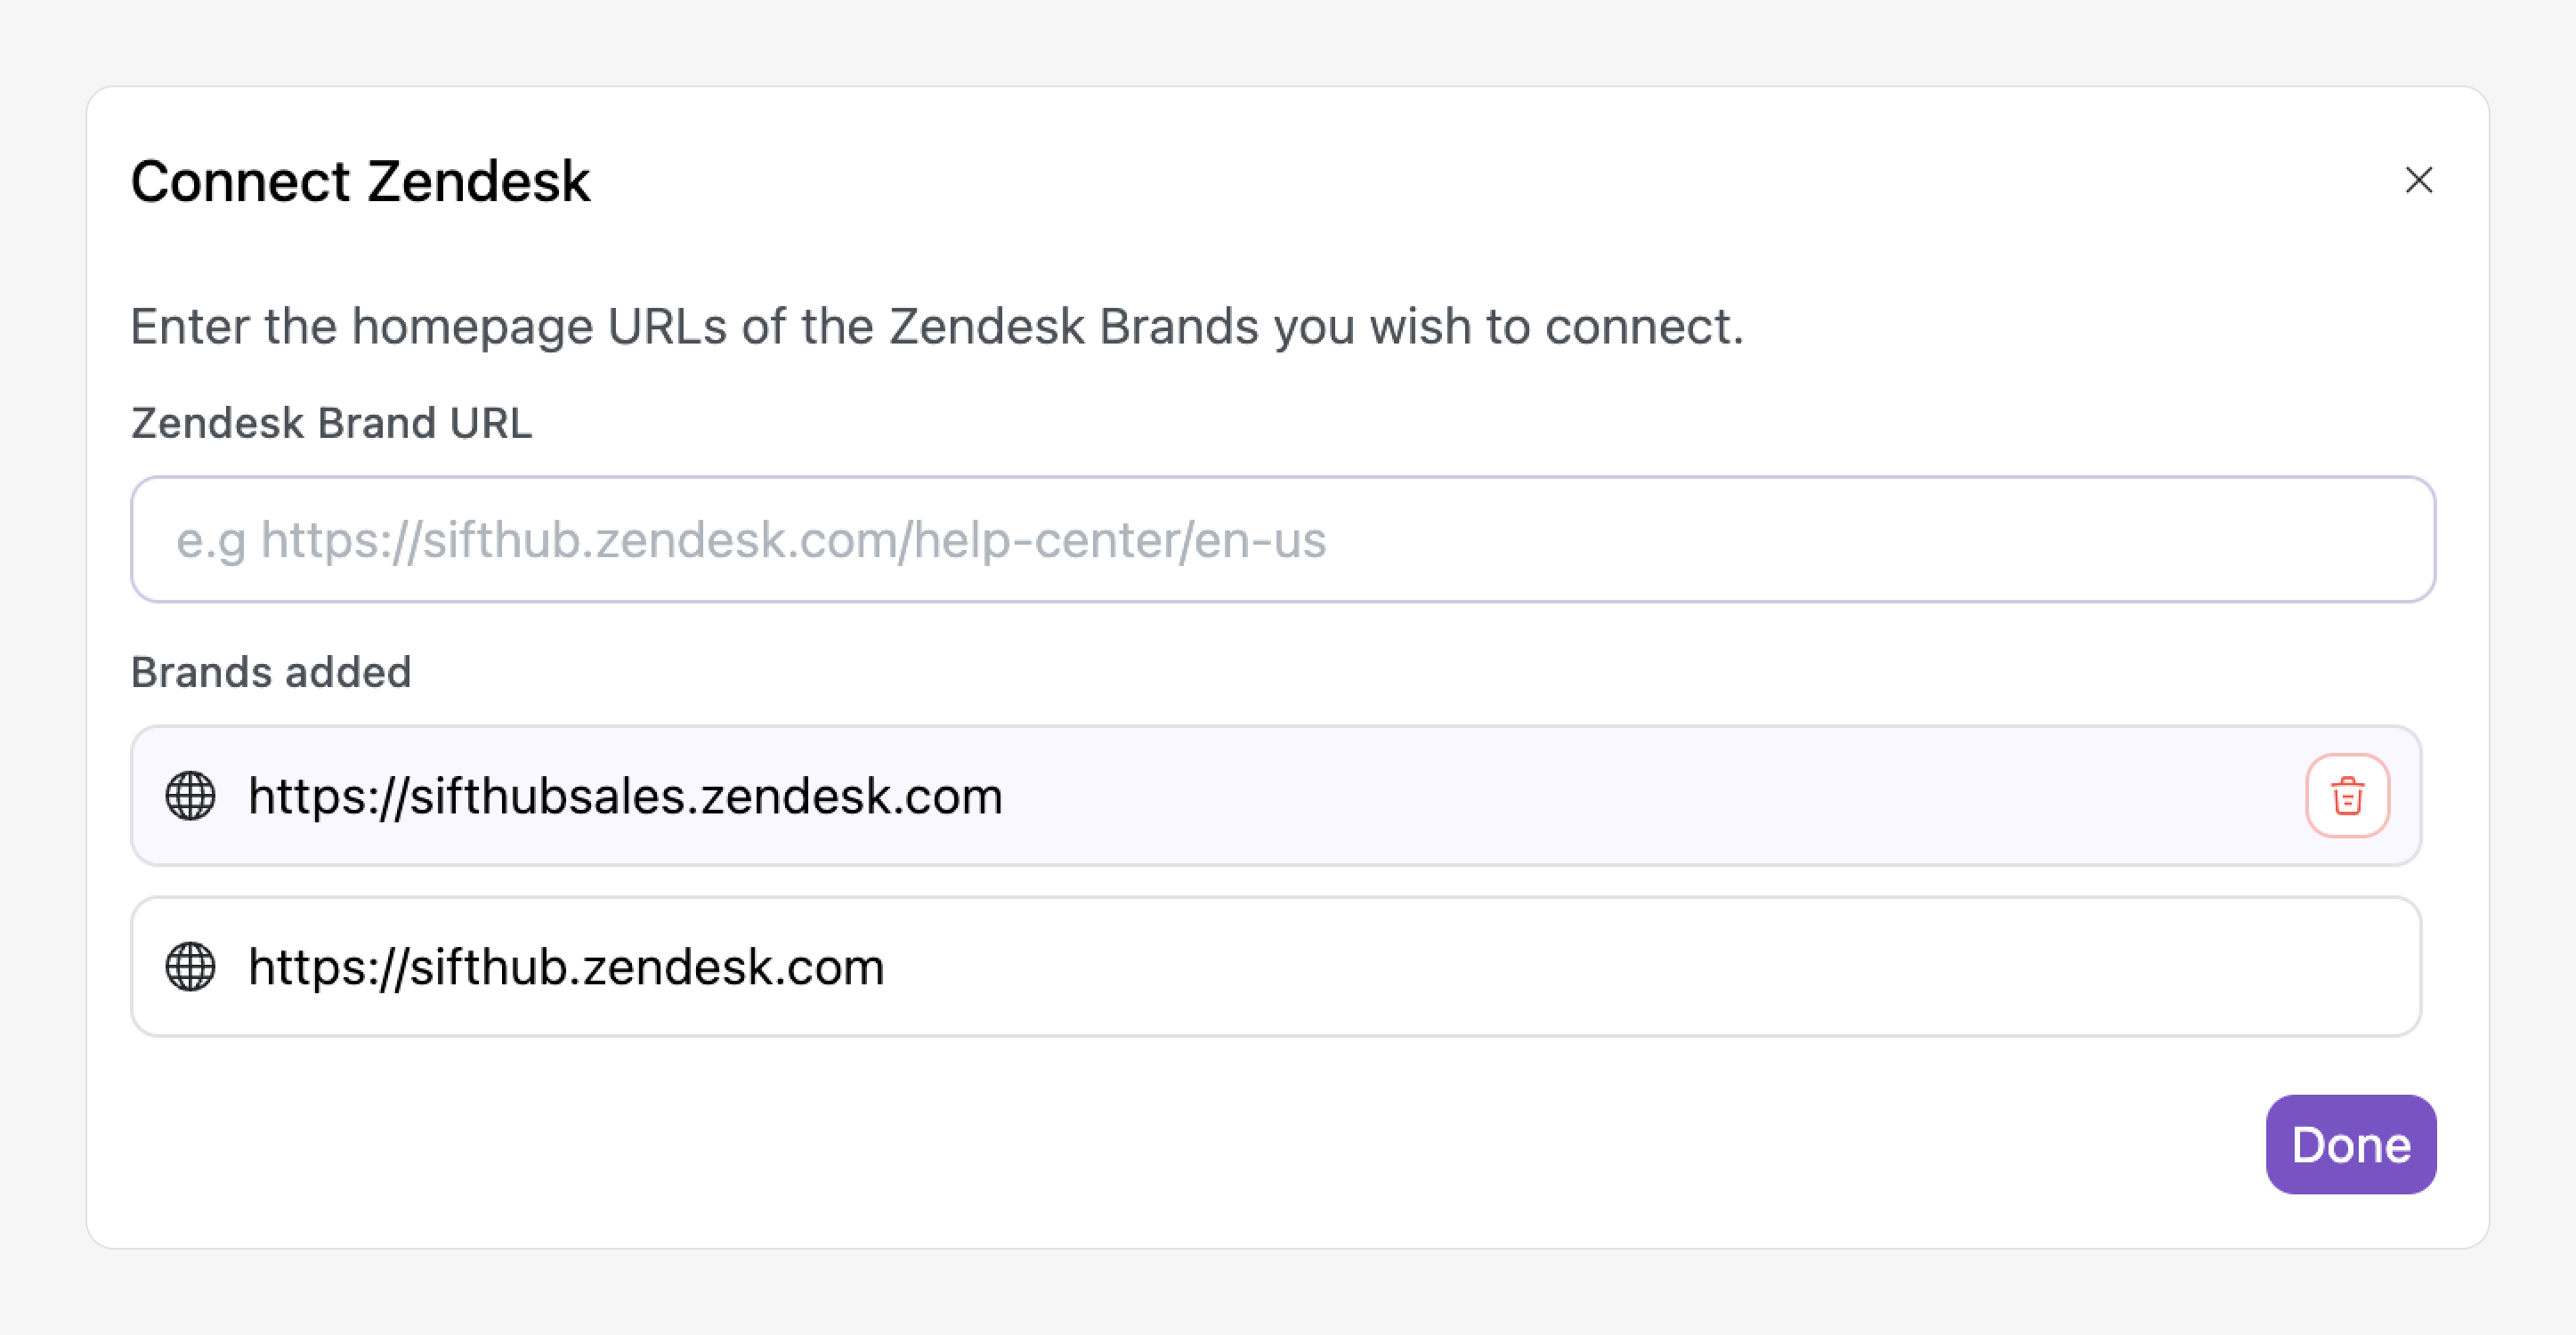The image size is (2576, 1335).
Task: Click globe icon beside https://sifthub.zendesk.com
Action: (x=190, y=967)
